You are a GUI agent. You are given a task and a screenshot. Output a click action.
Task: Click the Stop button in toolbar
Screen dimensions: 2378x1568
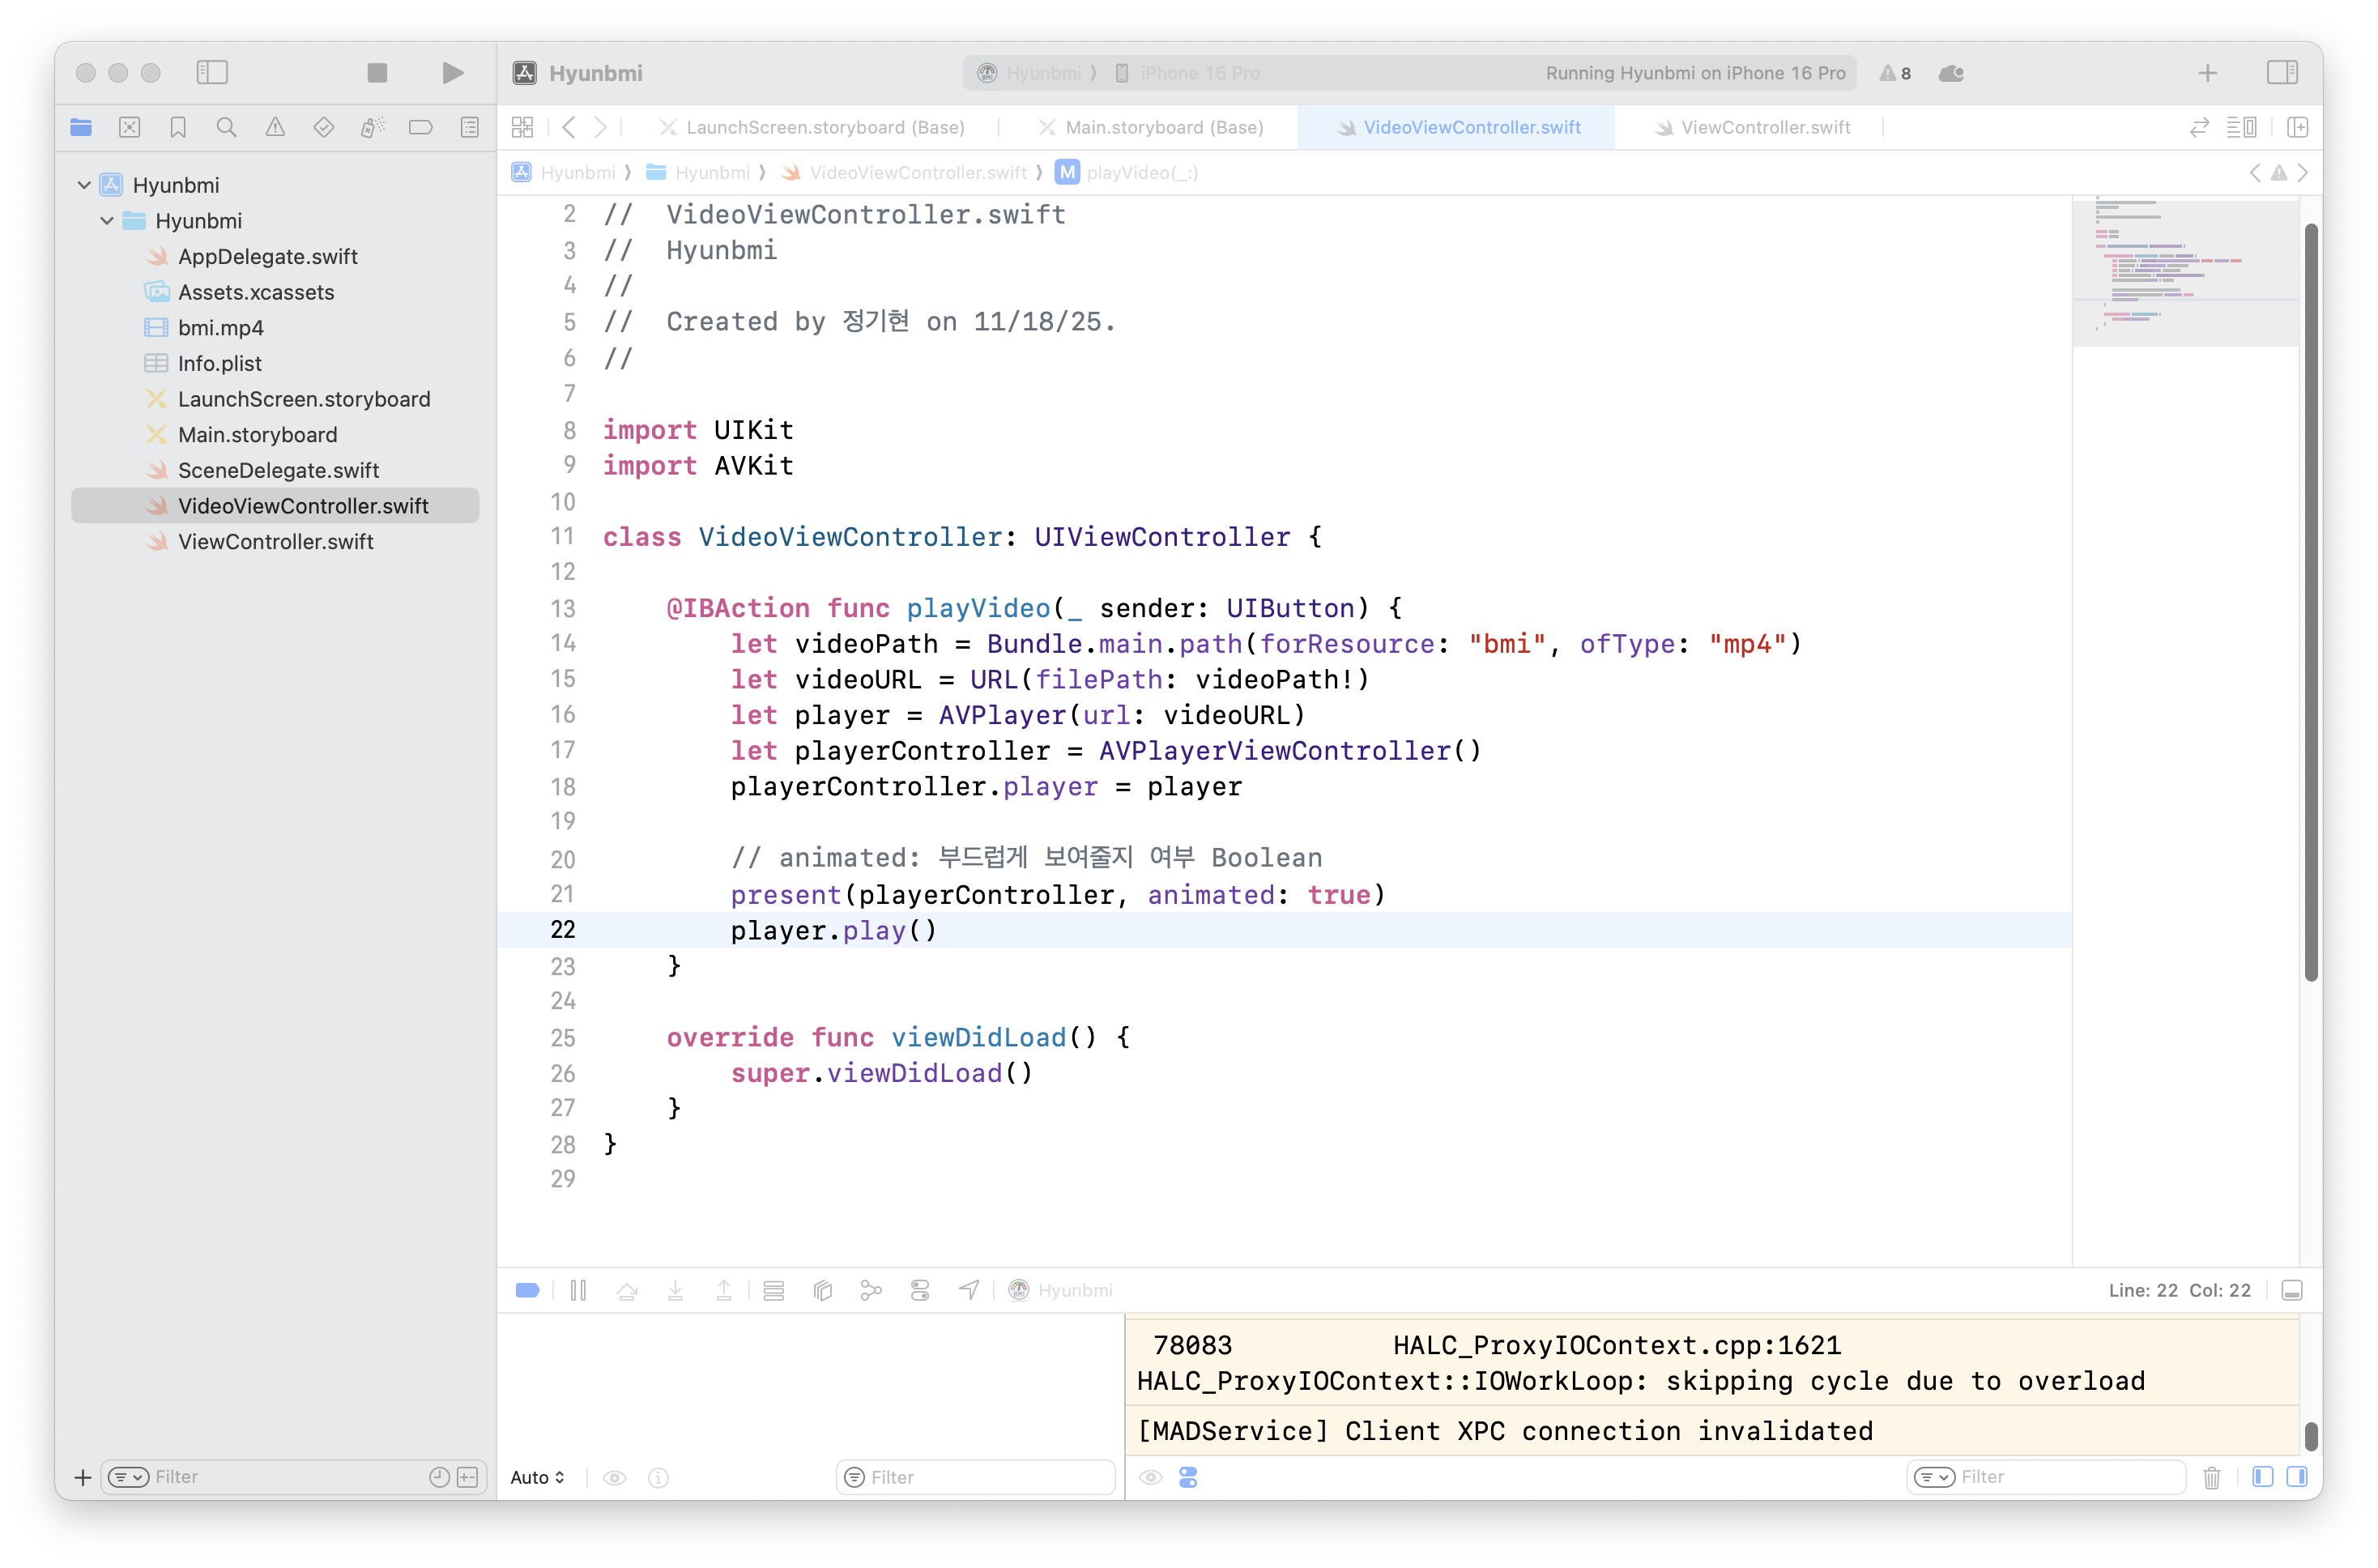click(x=377, y=73)
